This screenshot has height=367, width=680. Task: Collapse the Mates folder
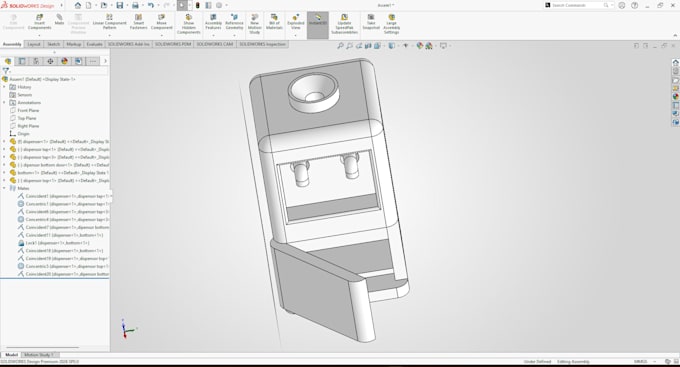[4, 188]
